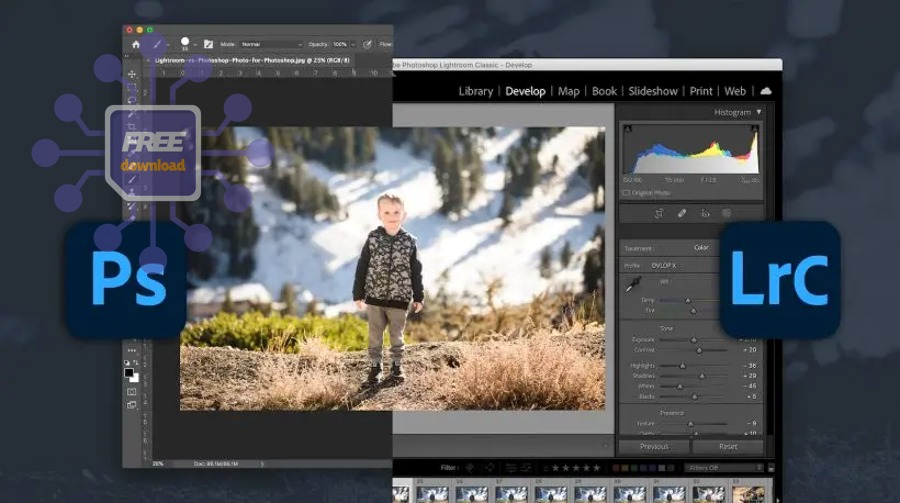Click the Shadows slider handle
Image resolution: width=900 pixels, height=503 pixels.
pyautogui.click(x=702, y=376)
